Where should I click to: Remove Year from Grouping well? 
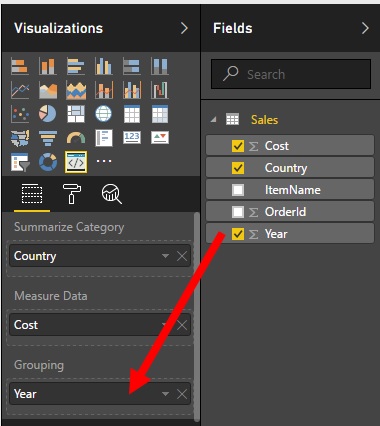point(182,394)
